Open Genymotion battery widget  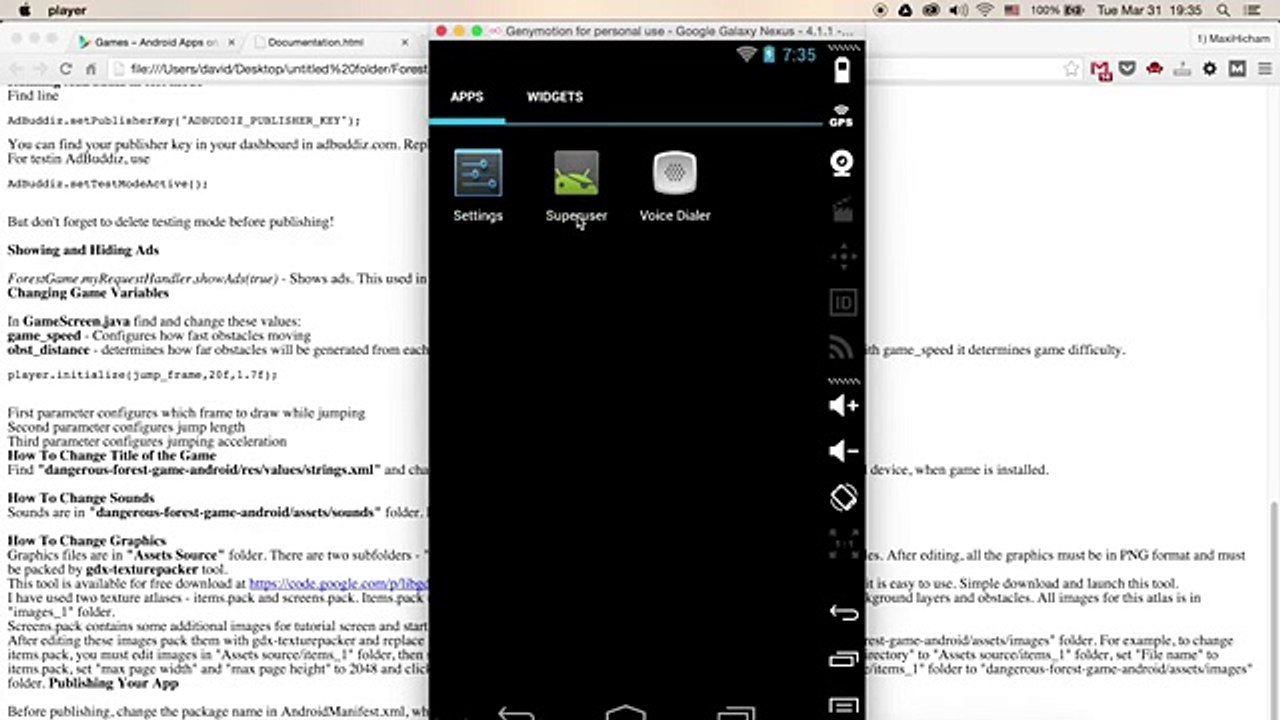coord(843,70)
